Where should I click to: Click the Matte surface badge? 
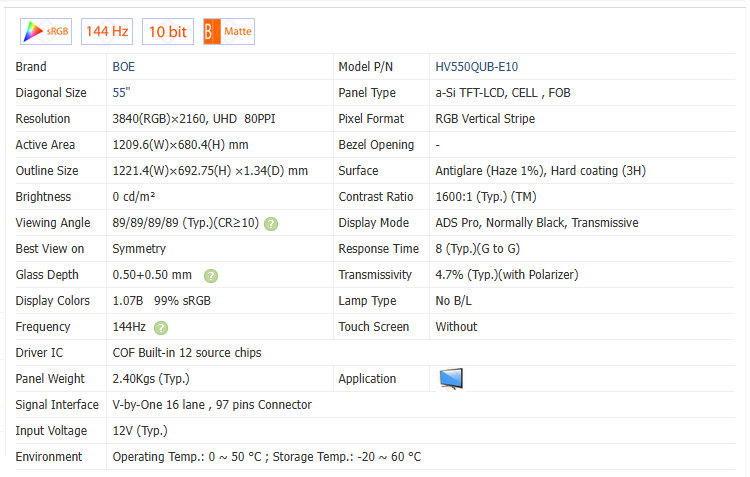(x=228, y=31)
